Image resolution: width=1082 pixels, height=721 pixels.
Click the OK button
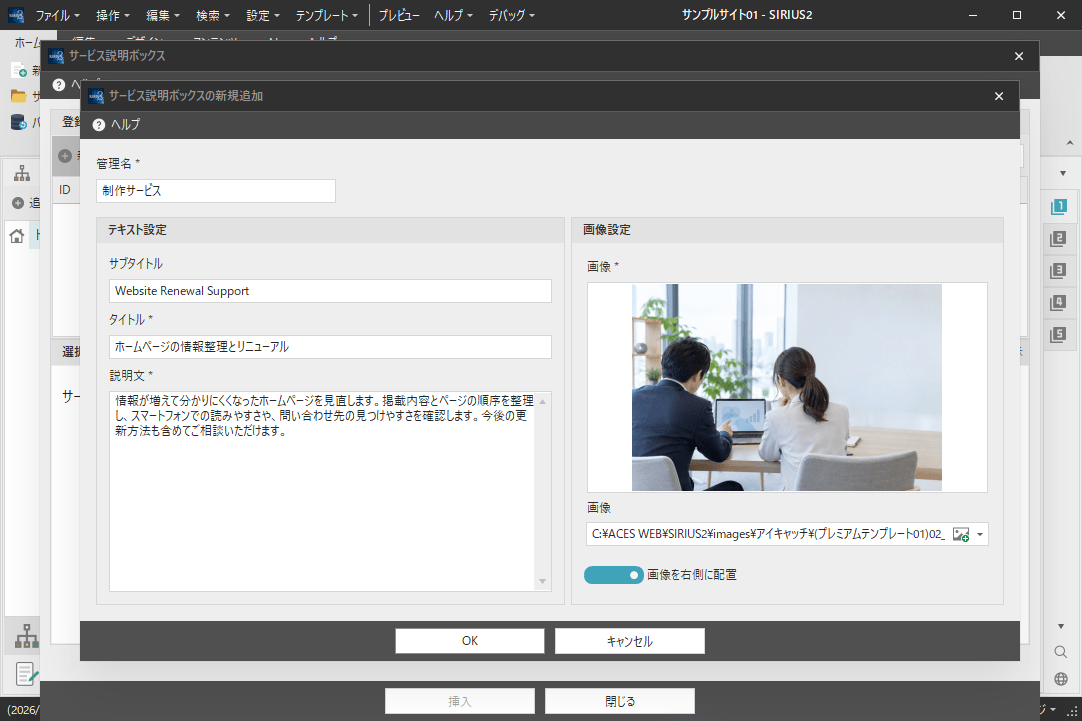tap(470, 641)
